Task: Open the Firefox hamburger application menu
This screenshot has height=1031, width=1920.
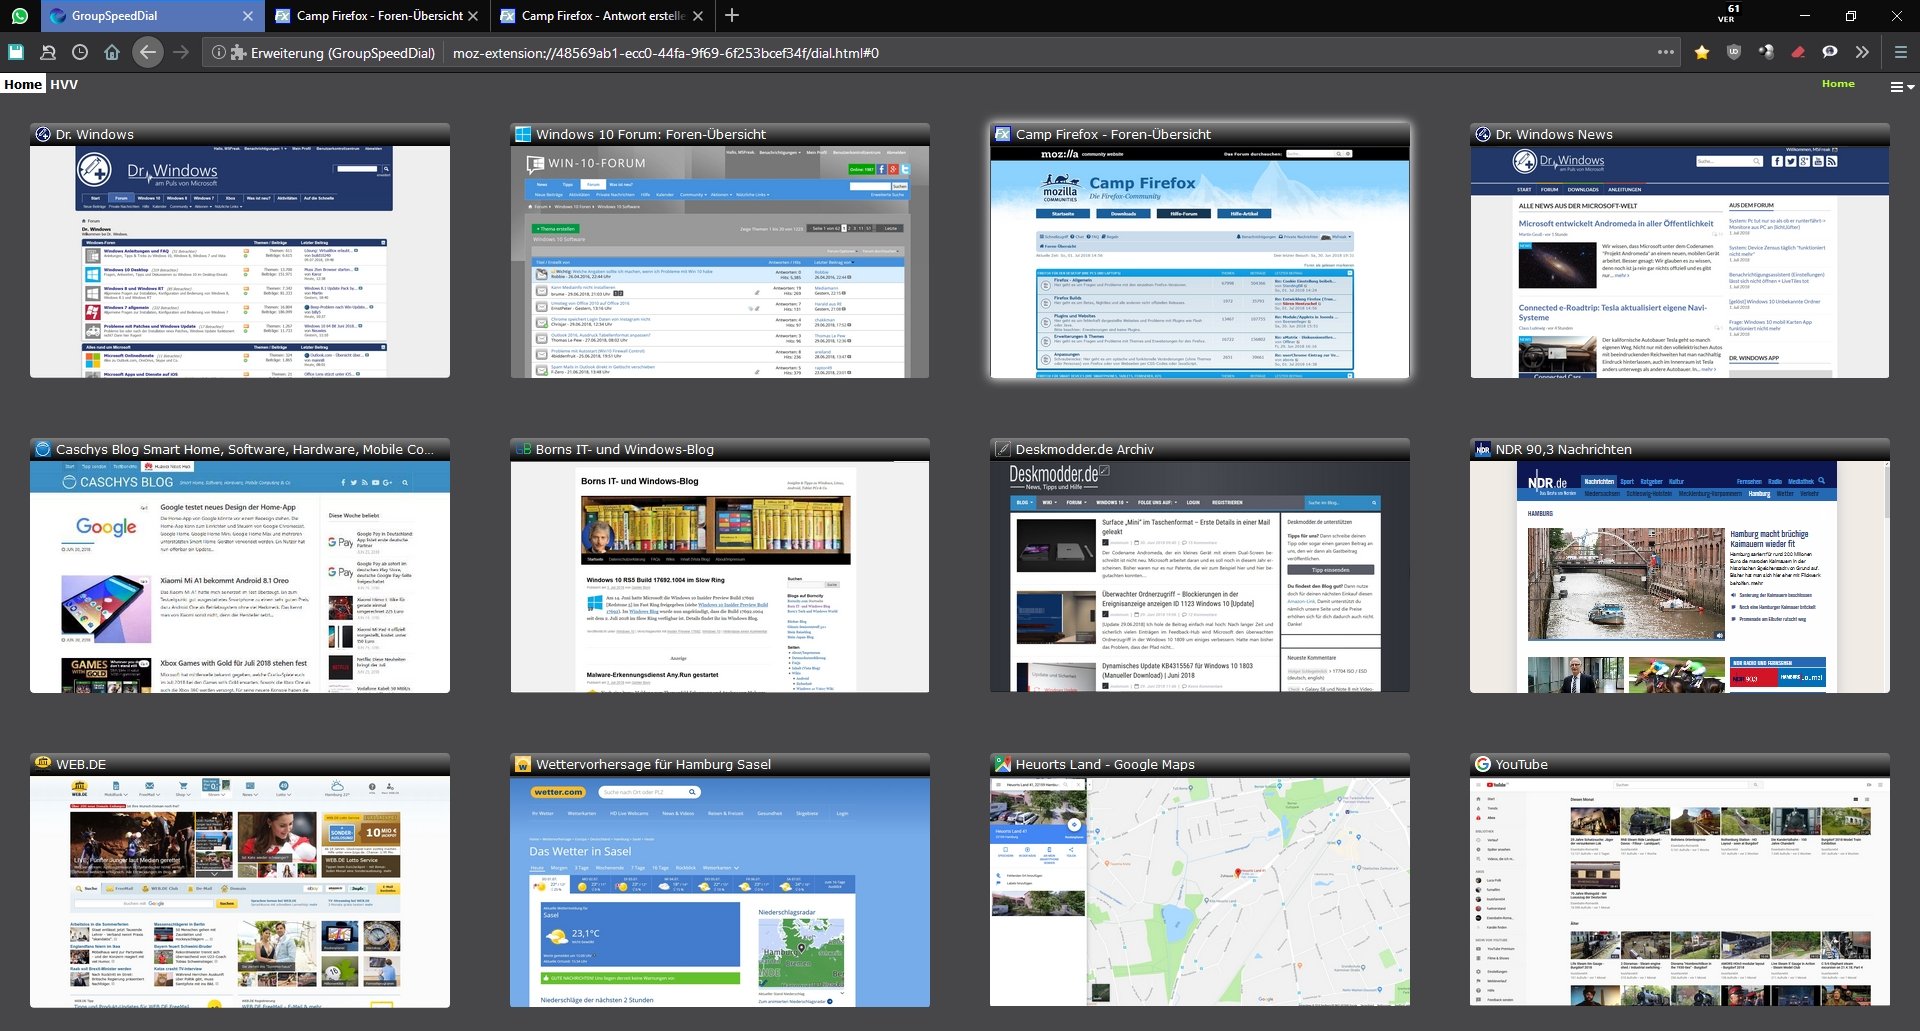Action: pyautogui.click(x=1900, y=52)
